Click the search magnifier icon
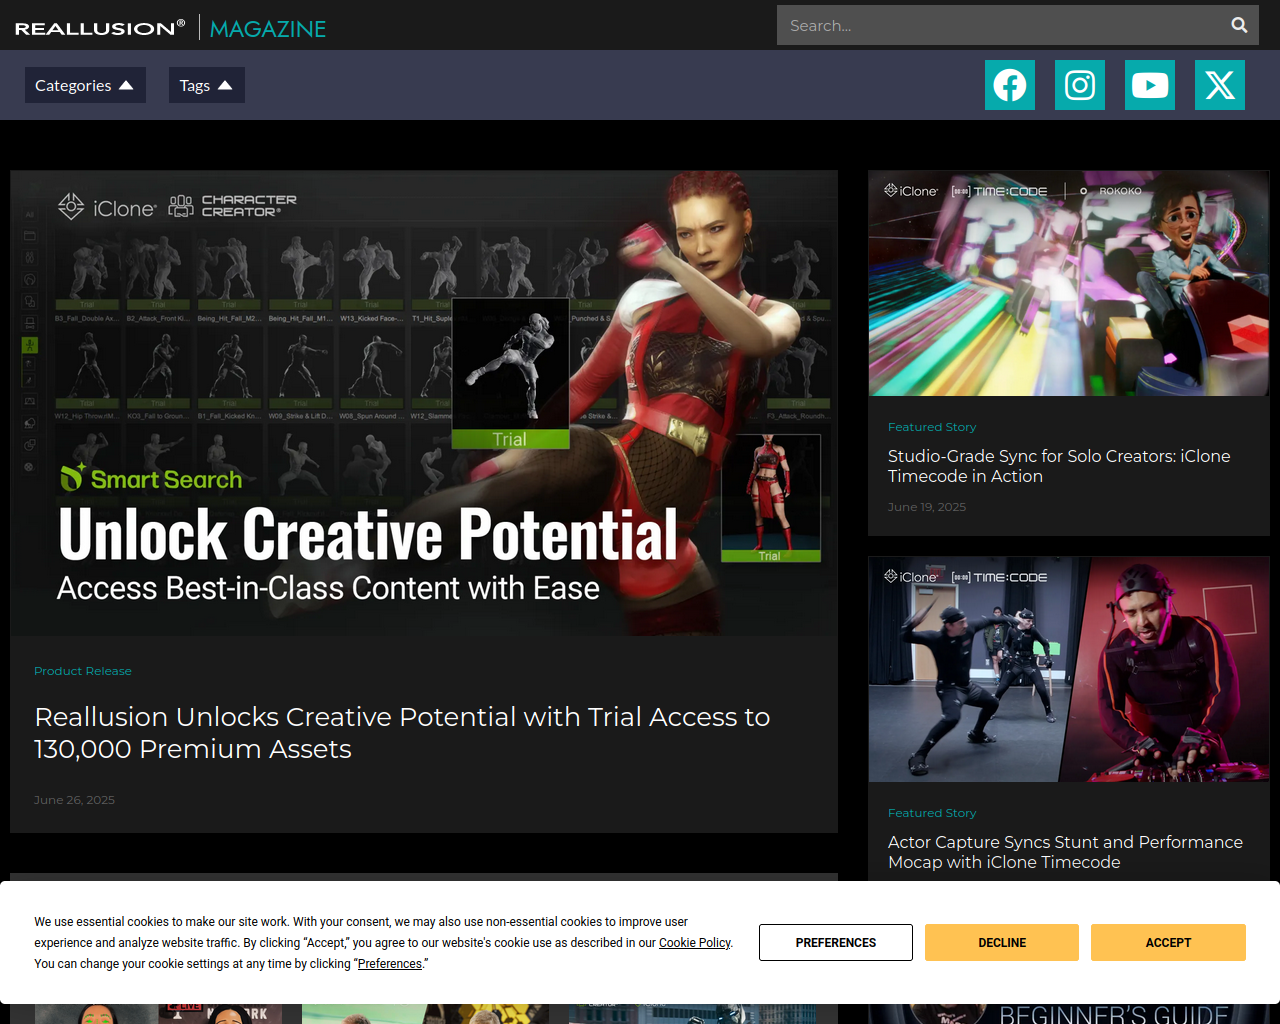The height and width of the screenshot is (1024, 1280). point(1239,25)
